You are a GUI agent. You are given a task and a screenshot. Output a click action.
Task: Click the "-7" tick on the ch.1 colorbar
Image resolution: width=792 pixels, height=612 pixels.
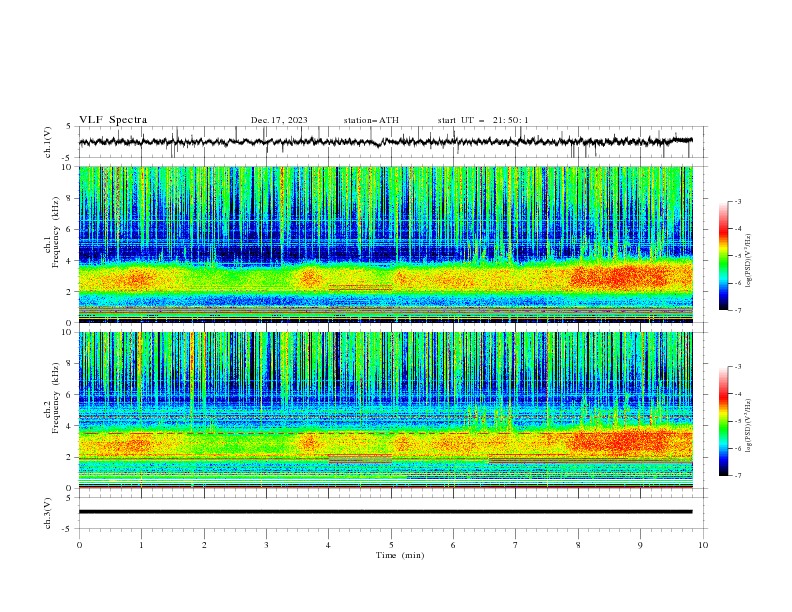[x=737, y=310]
